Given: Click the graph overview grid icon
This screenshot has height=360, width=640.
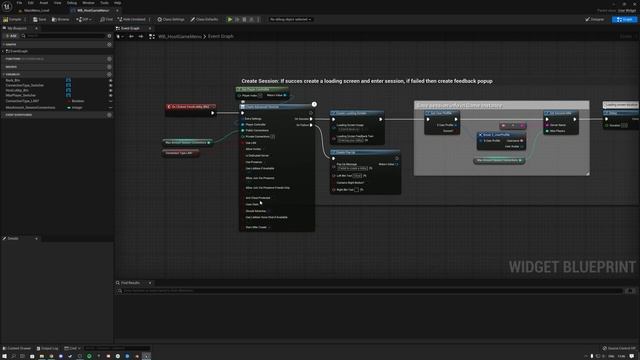Looking at the screenshot, I should pos(152,36).
